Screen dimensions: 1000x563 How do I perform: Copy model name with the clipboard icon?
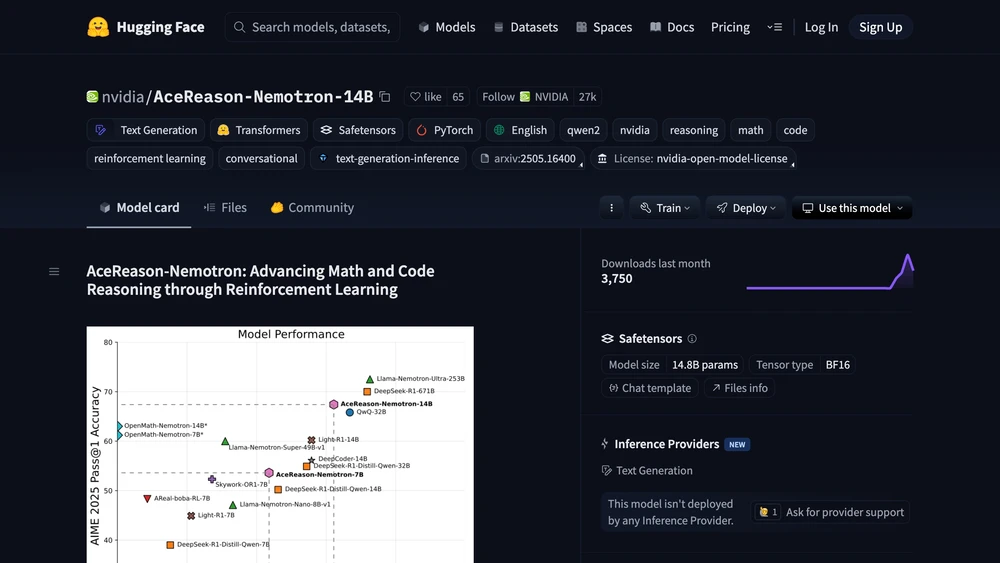385,97
